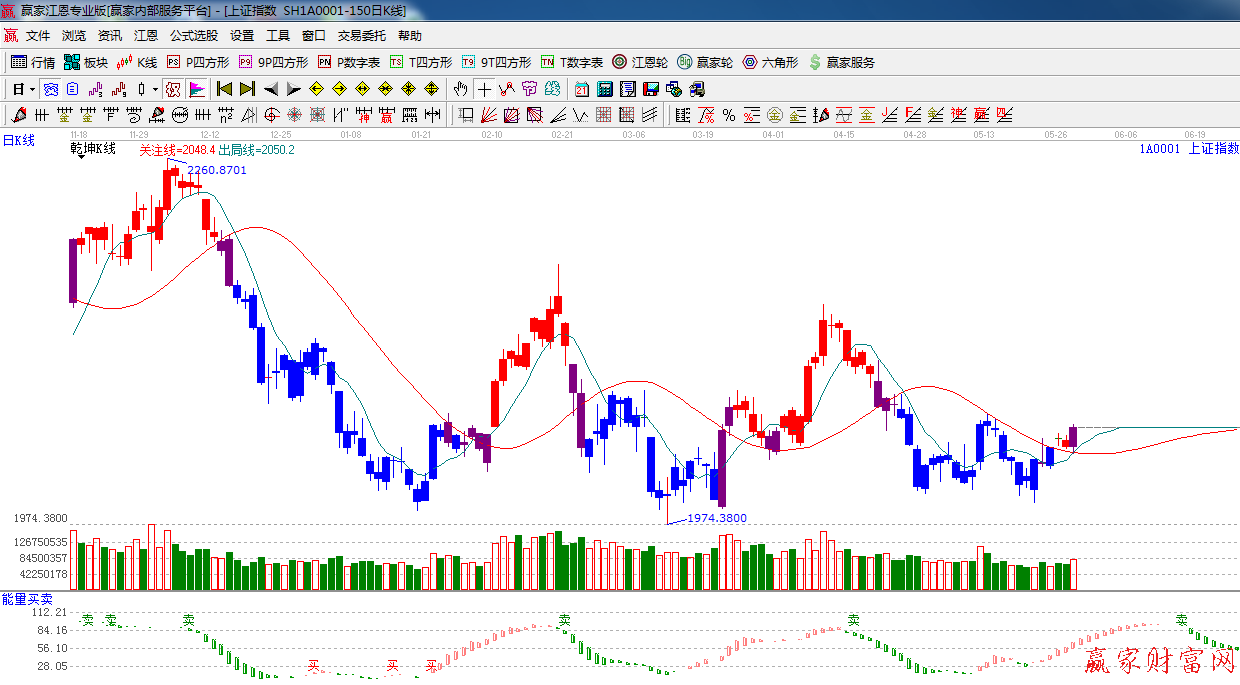Jump to the first bar arrow

(225, 89)
